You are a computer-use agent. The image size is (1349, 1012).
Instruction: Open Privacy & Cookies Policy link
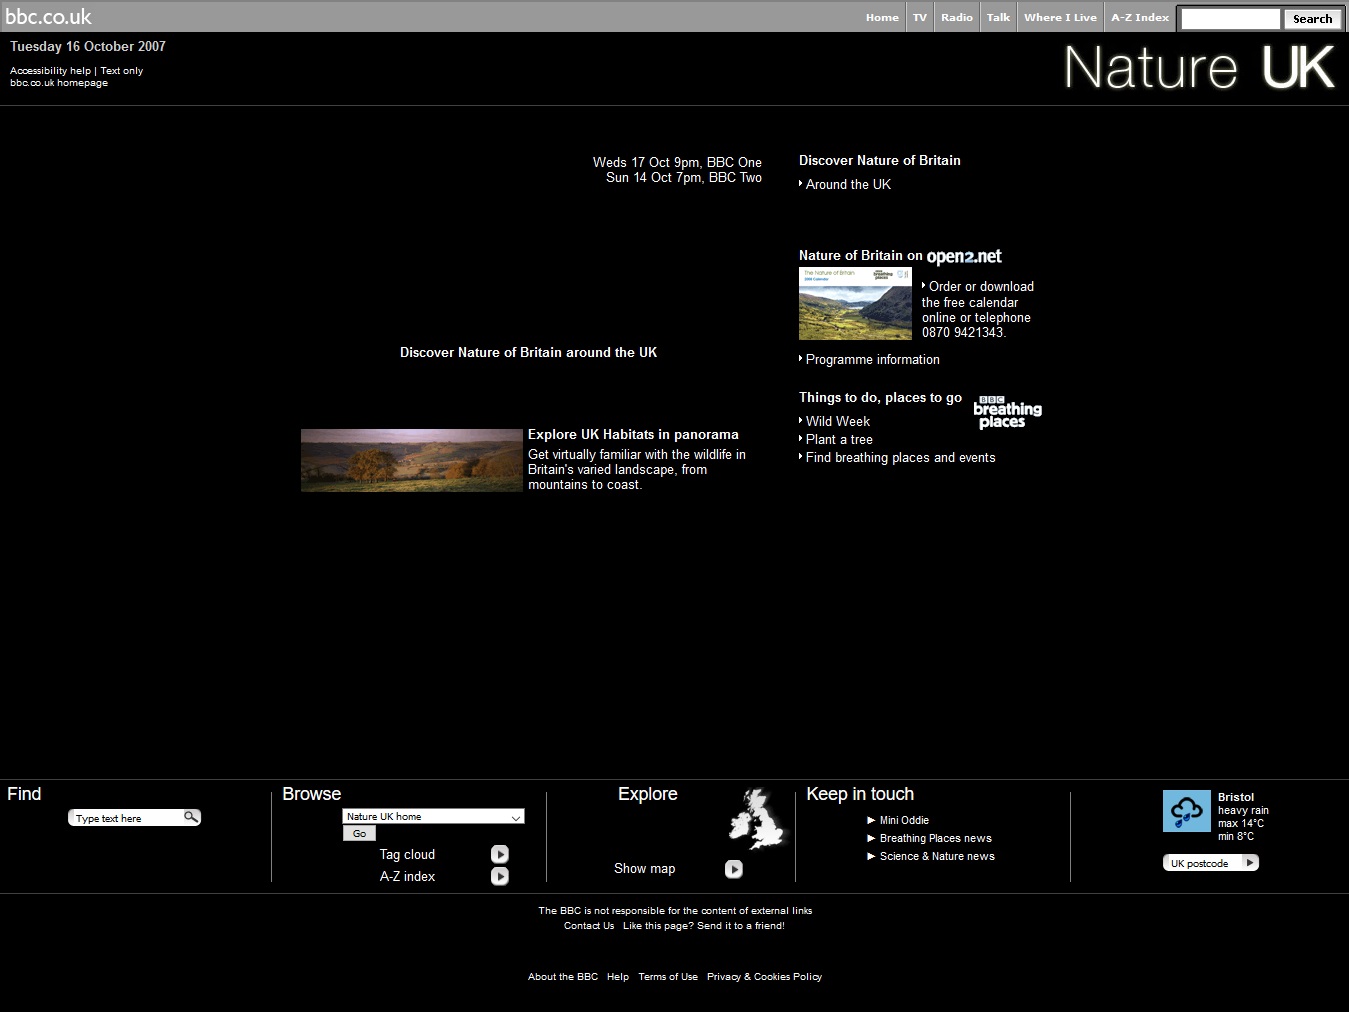[764, 977]
